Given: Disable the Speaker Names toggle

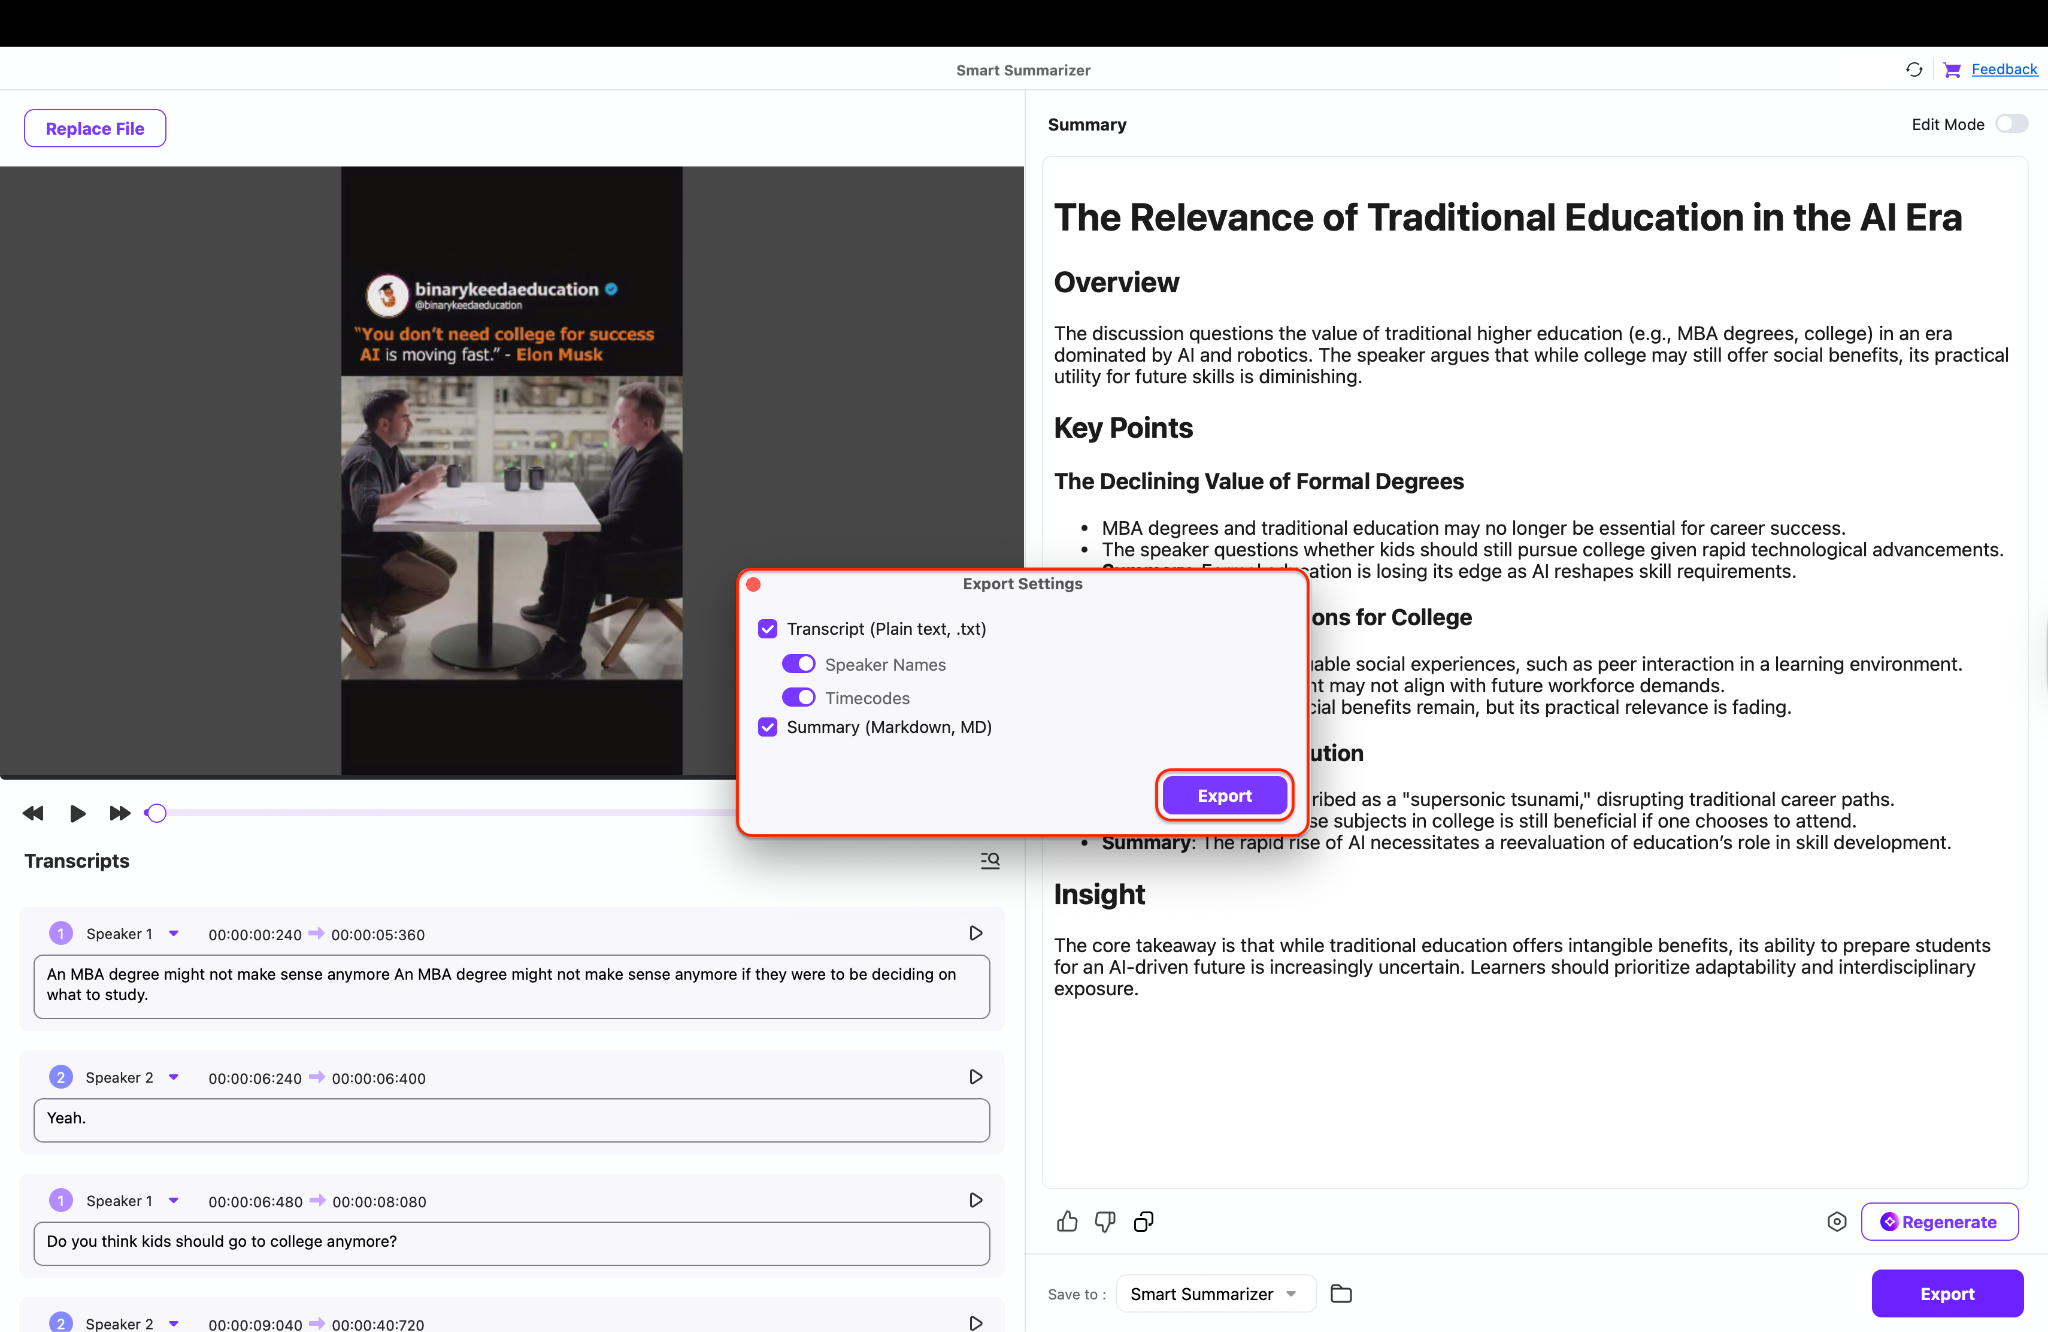Looking at the screenshot, I should (798, 664).
